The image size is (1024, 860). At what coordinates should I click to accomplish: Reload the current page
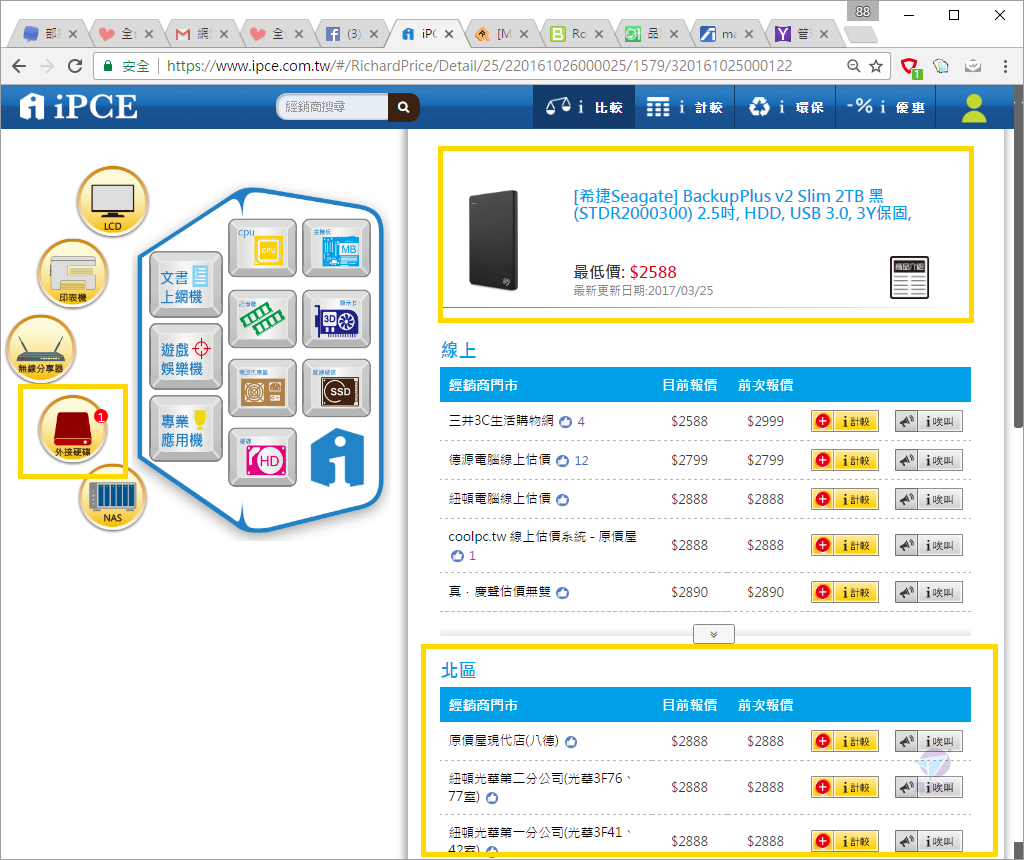pyautogui.click(x=75, y=66)
